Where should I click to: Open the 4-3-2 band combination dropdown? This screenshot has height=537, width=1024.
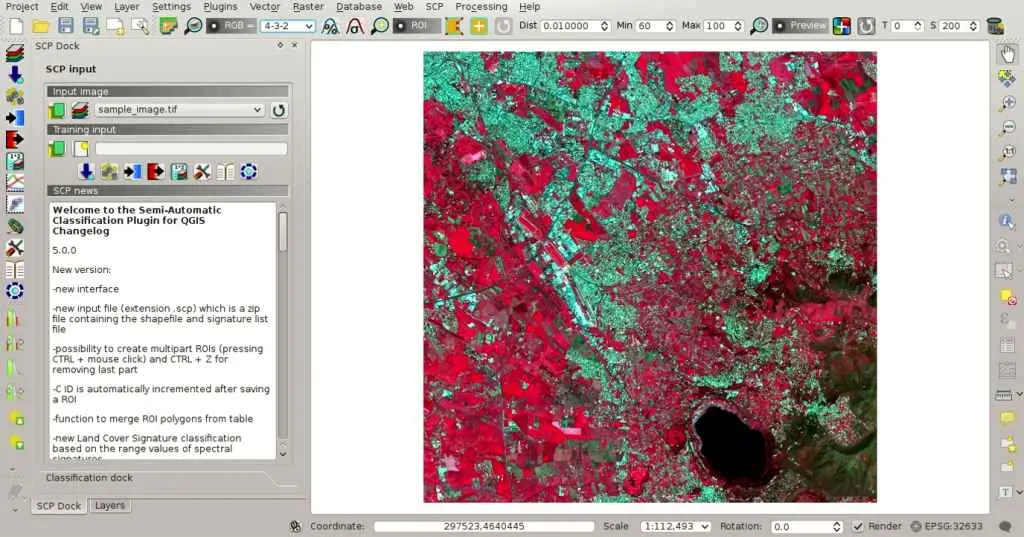(x=287, y=25)
